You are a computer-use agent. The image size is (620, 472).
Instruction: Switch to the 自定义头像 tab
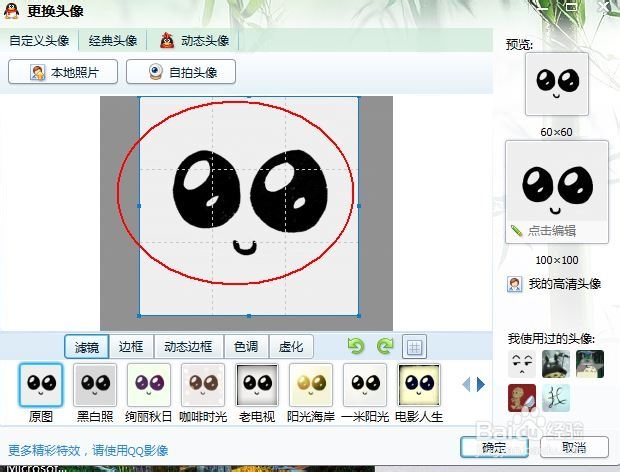pyautogui.click(x=39, y=40)
